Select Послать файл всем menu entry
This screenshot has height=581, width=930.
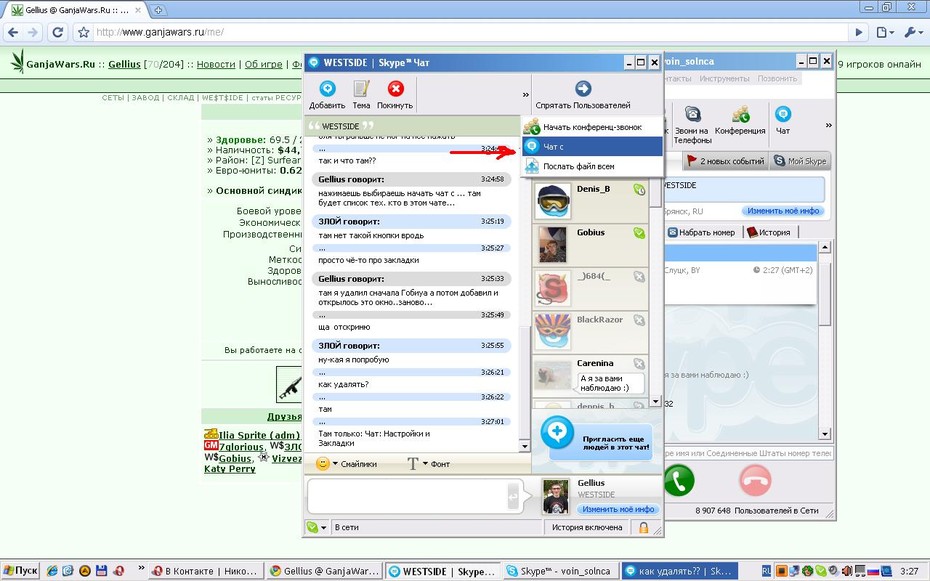tap(592, 167)
